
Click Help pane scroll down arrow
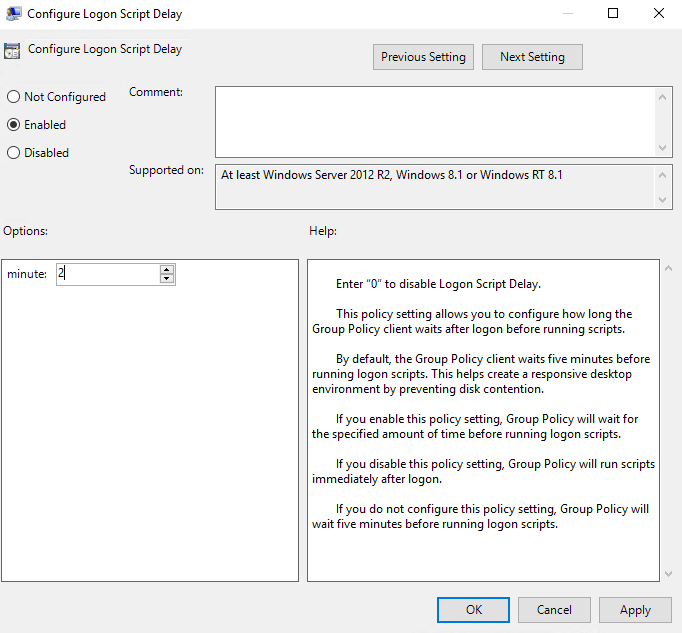pos(669,574)
